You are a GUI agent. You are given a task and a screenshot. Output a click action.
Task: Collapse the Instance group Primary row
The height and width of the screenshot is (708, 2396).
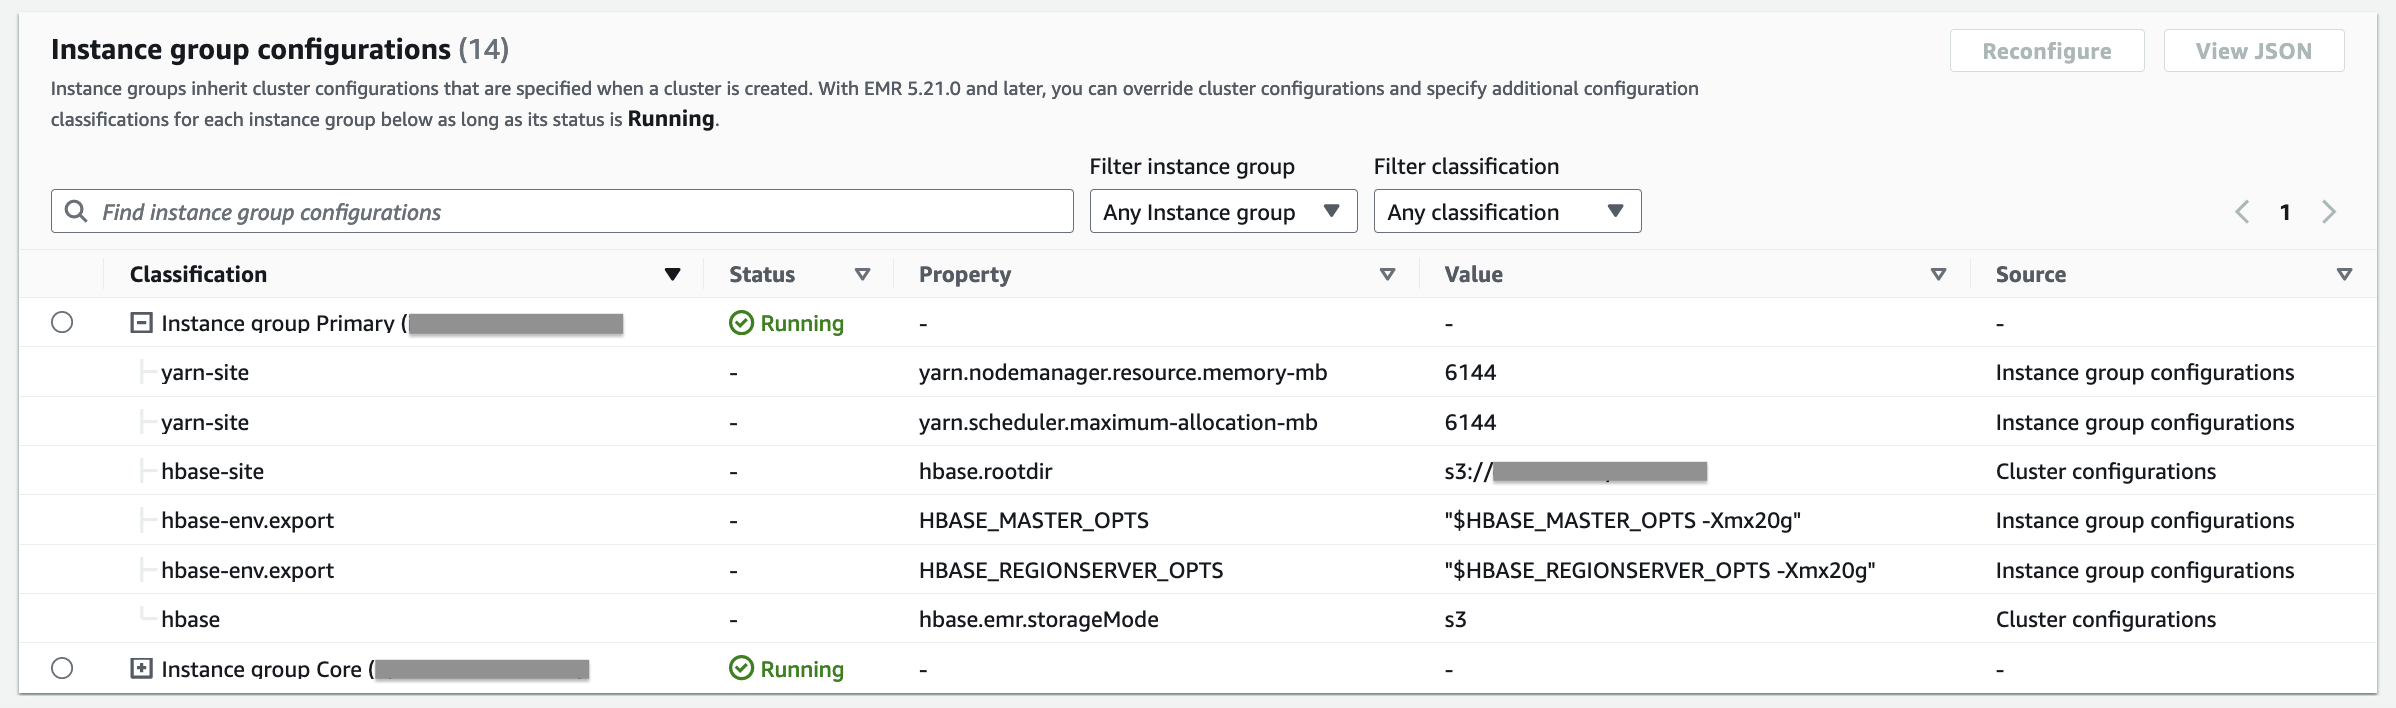point(142,322)
